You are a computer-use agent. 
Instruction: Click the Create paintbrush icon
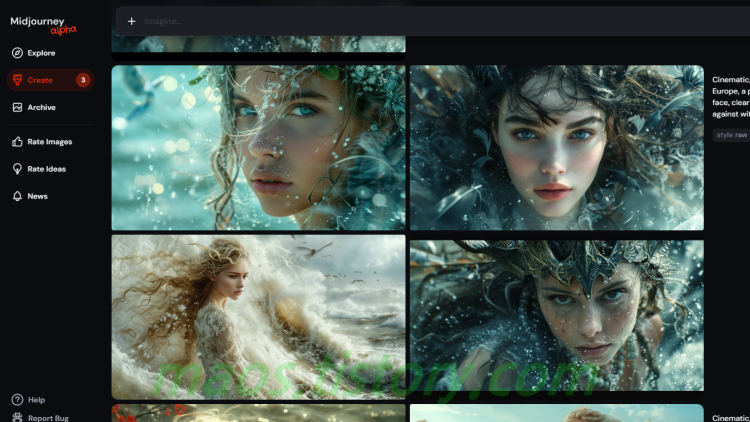[17, 80]
